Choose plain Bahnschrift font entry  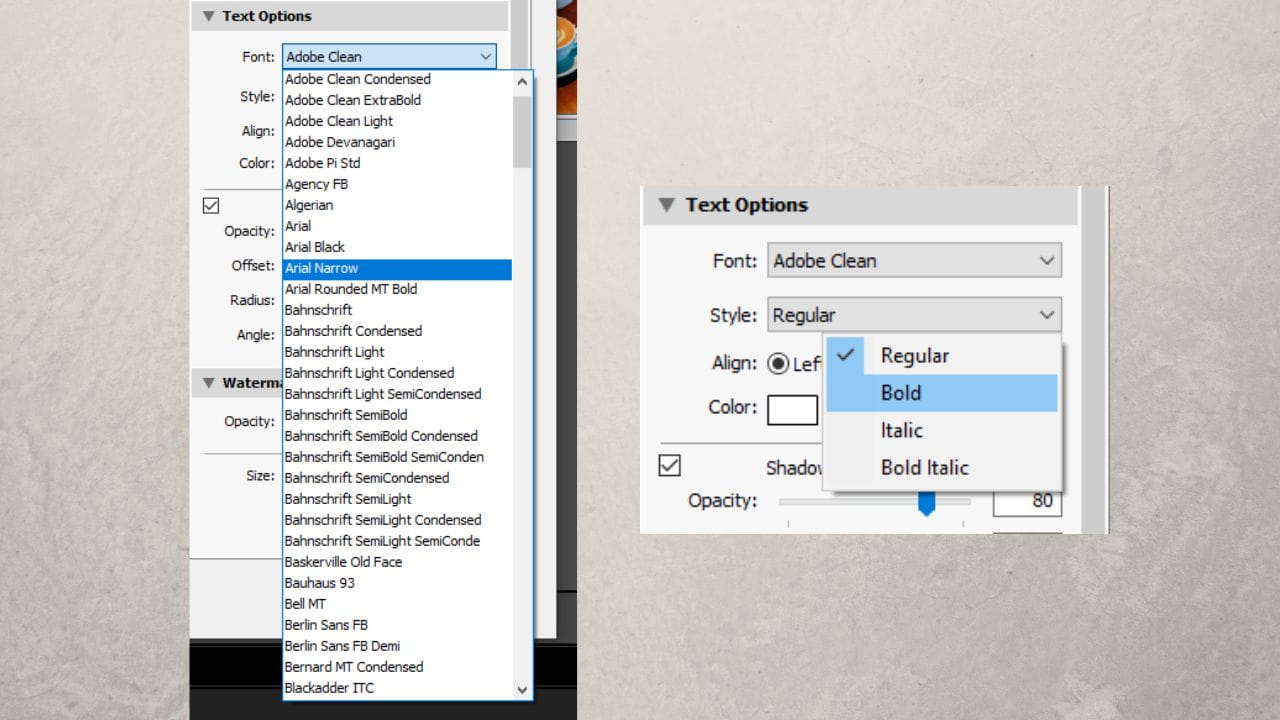pyautogui.click(x=397, y=310)
